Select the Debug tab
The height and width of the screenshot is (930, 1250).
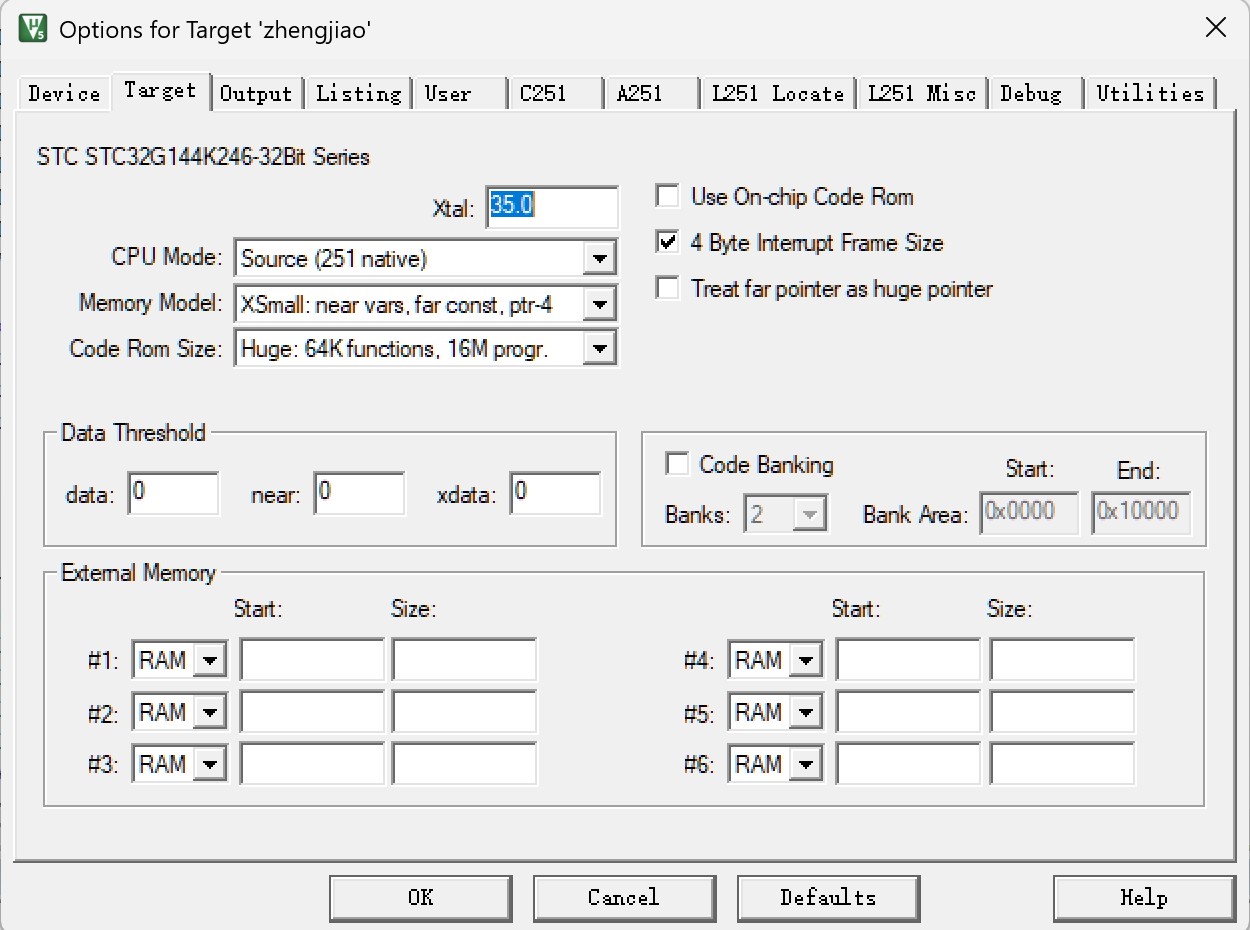pyautogui.click(x=1030, y=94)
